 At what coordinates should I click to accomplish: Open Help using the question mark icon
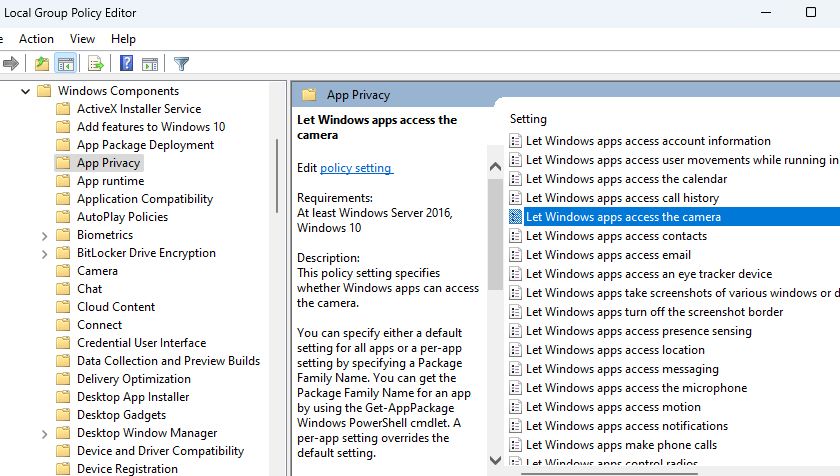tap(127, 64)
